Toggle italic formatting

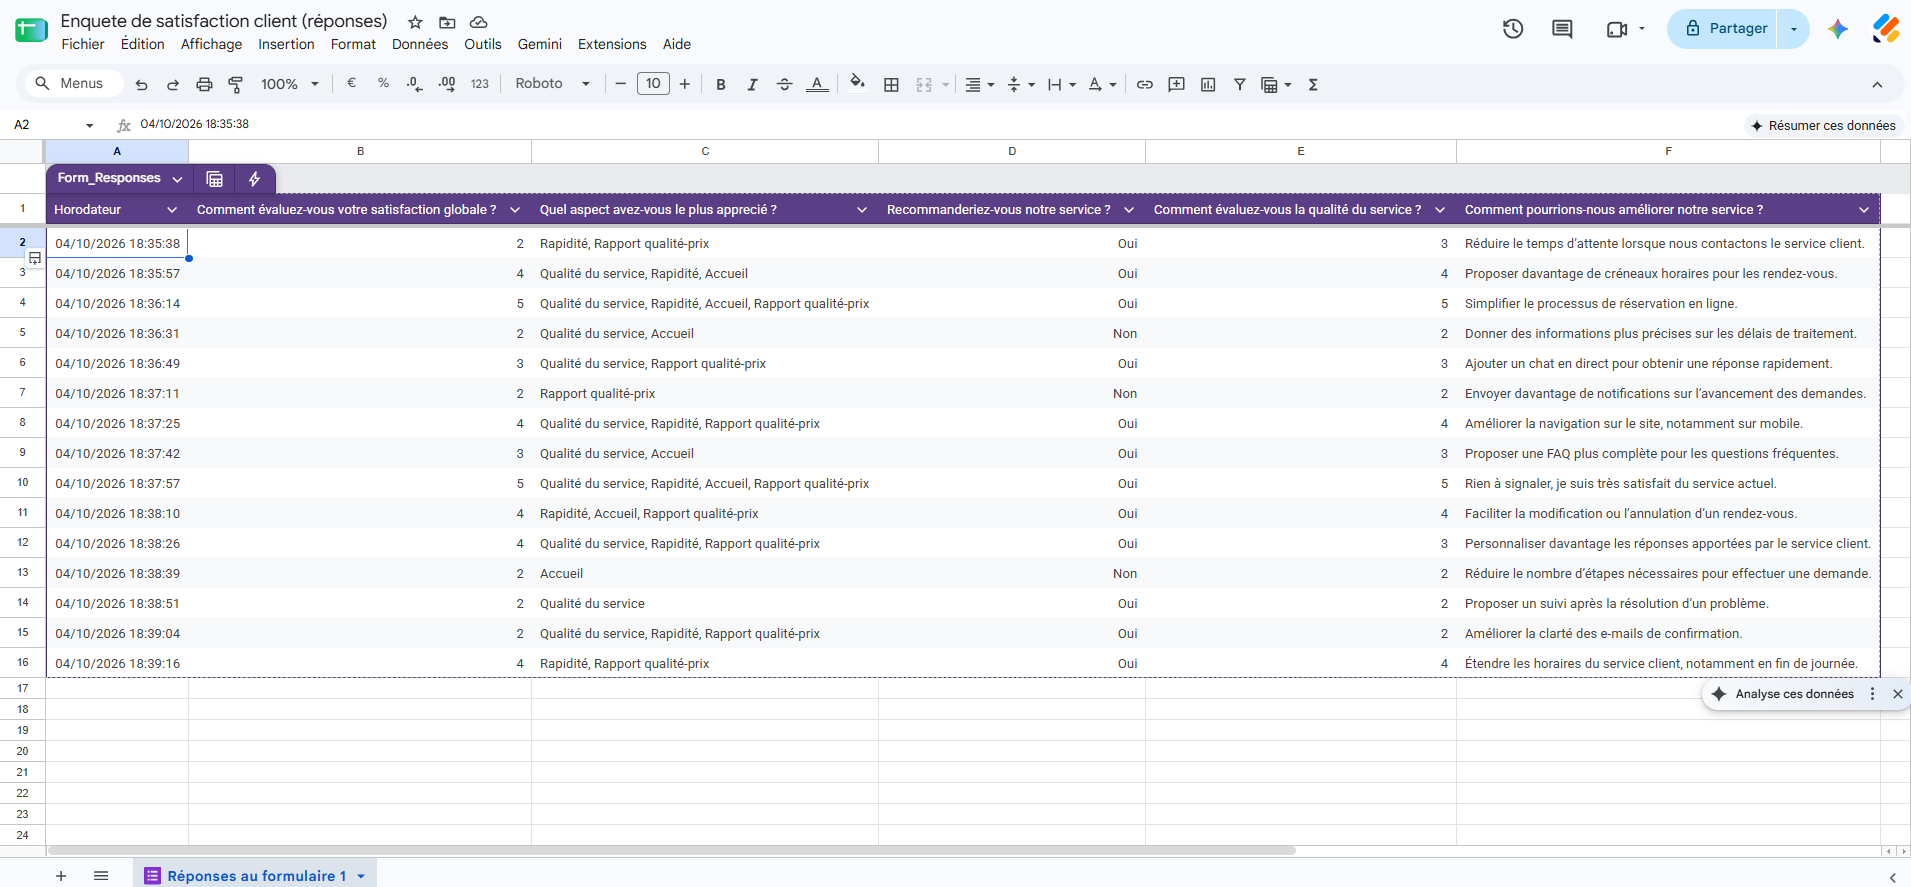pos(752,85)
